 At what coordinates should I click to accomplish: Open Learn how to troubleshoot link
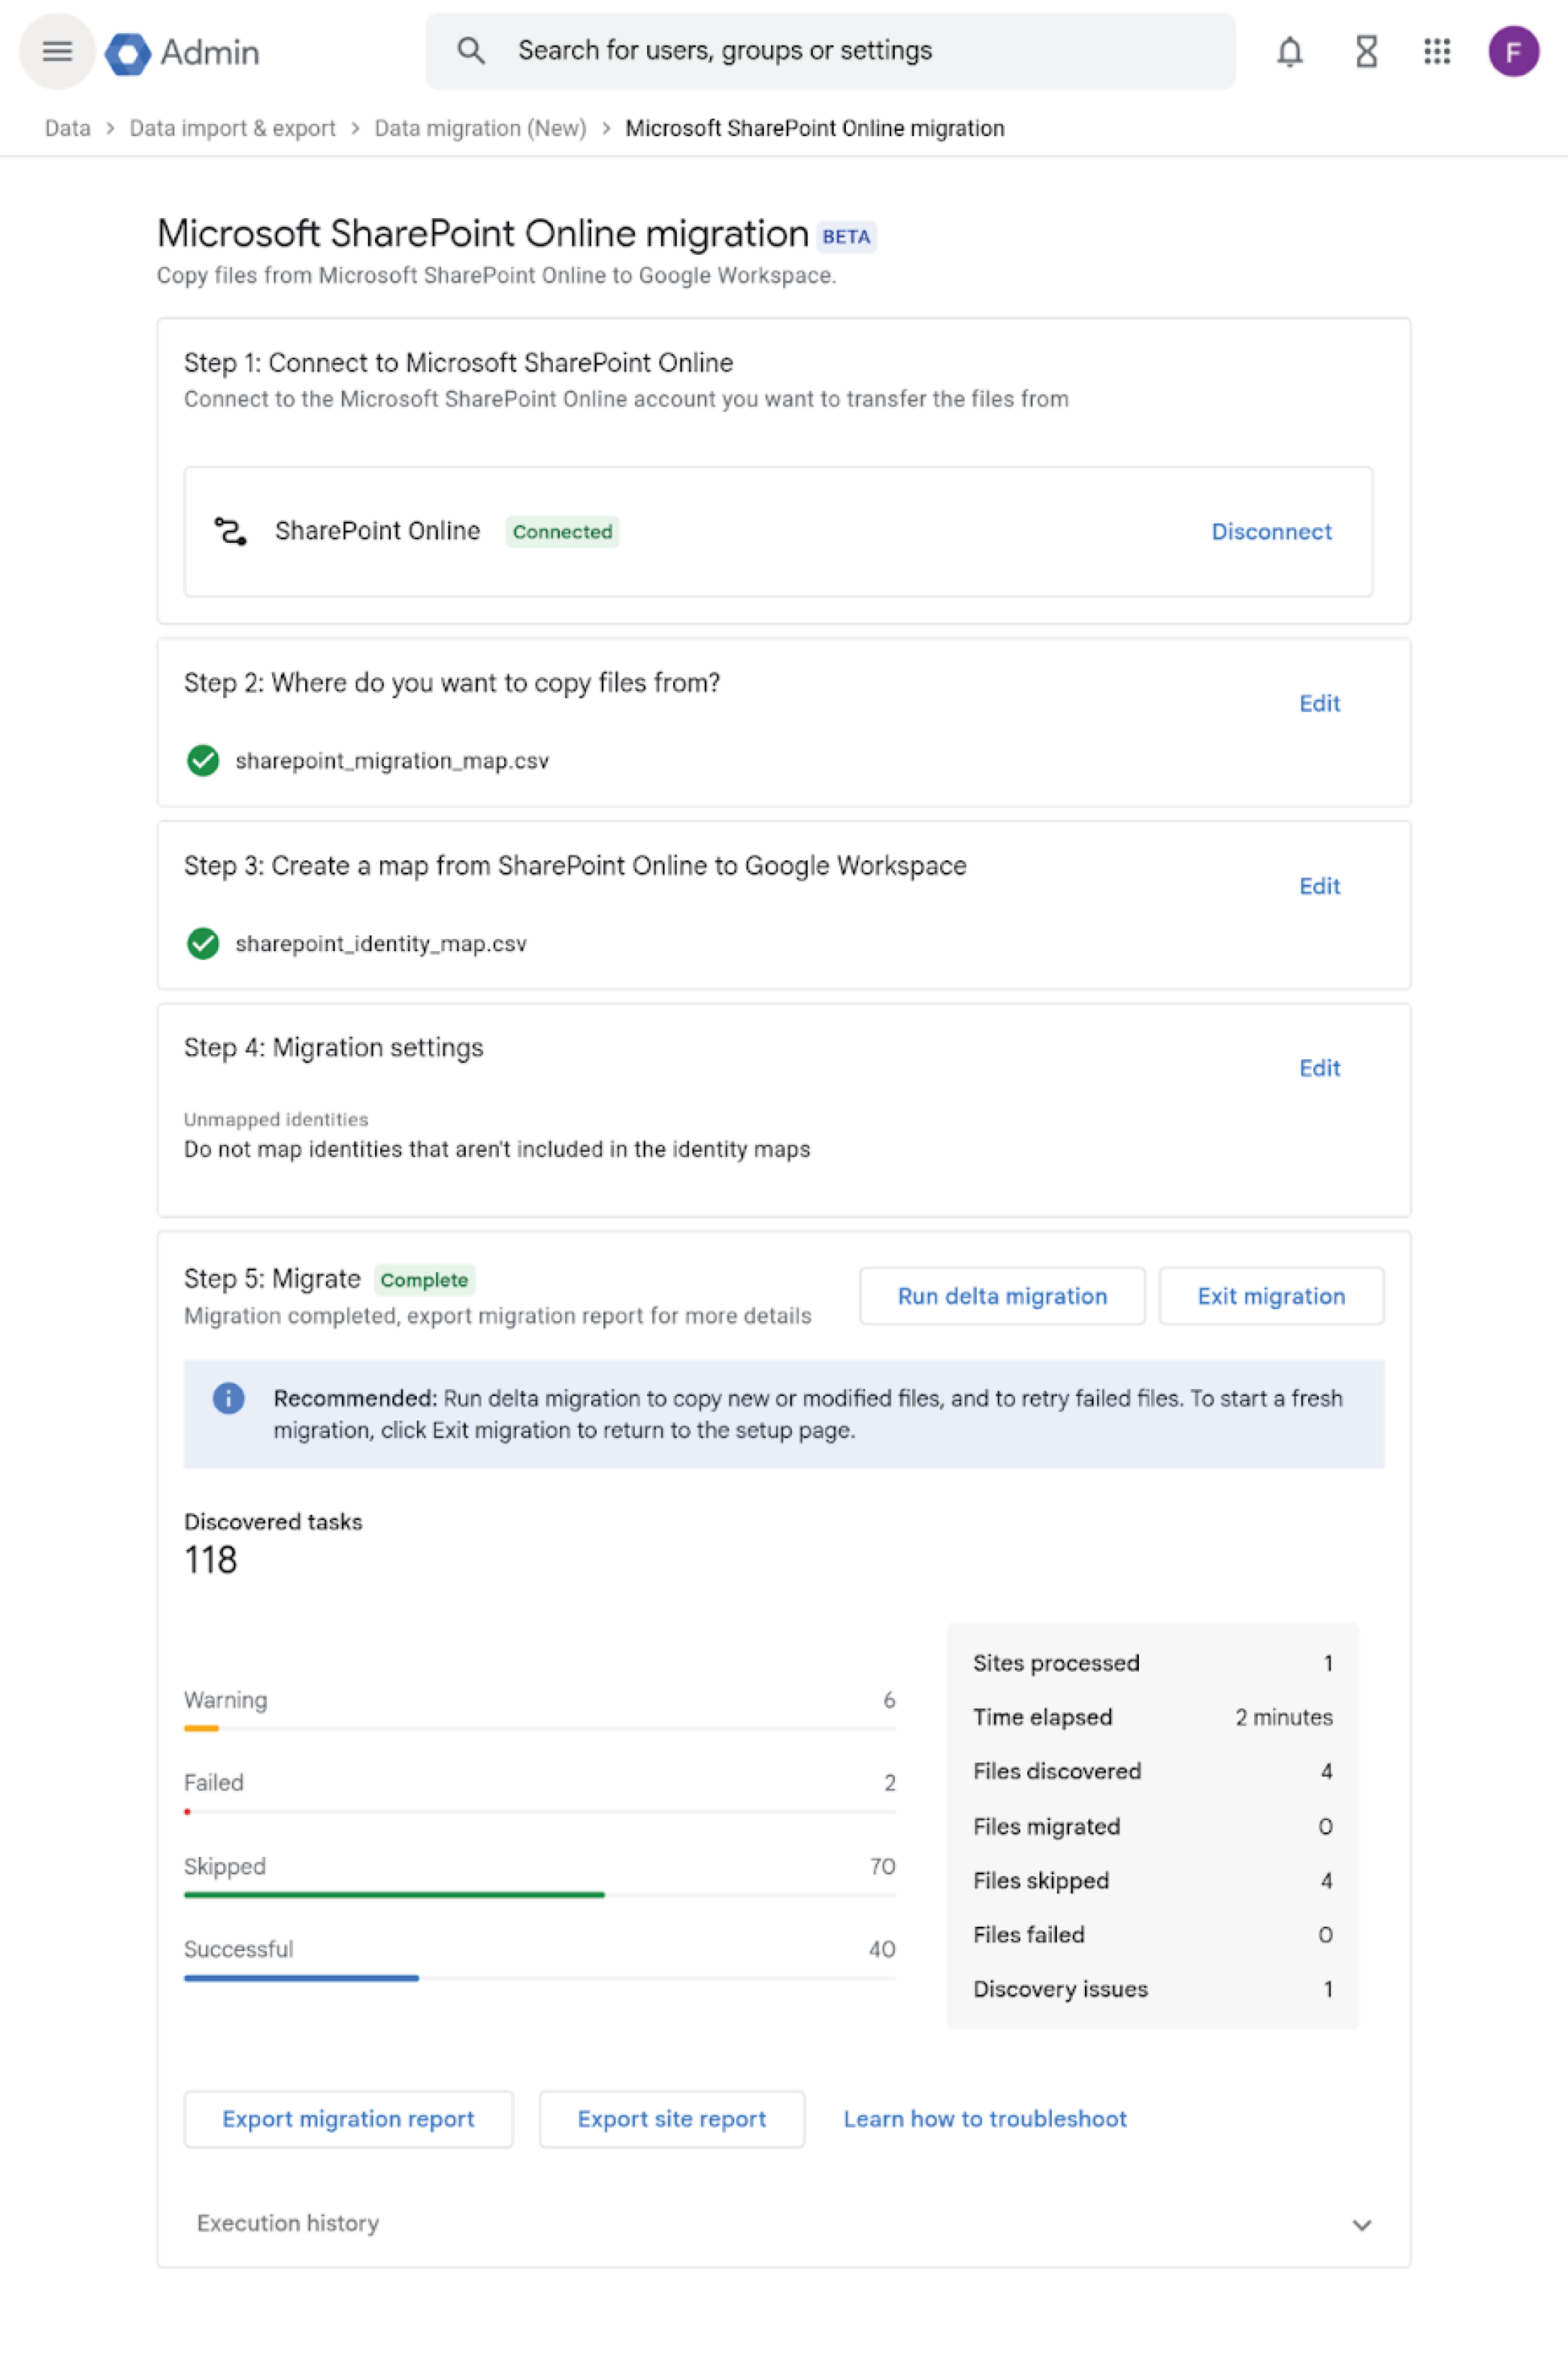coord(985,2120)
